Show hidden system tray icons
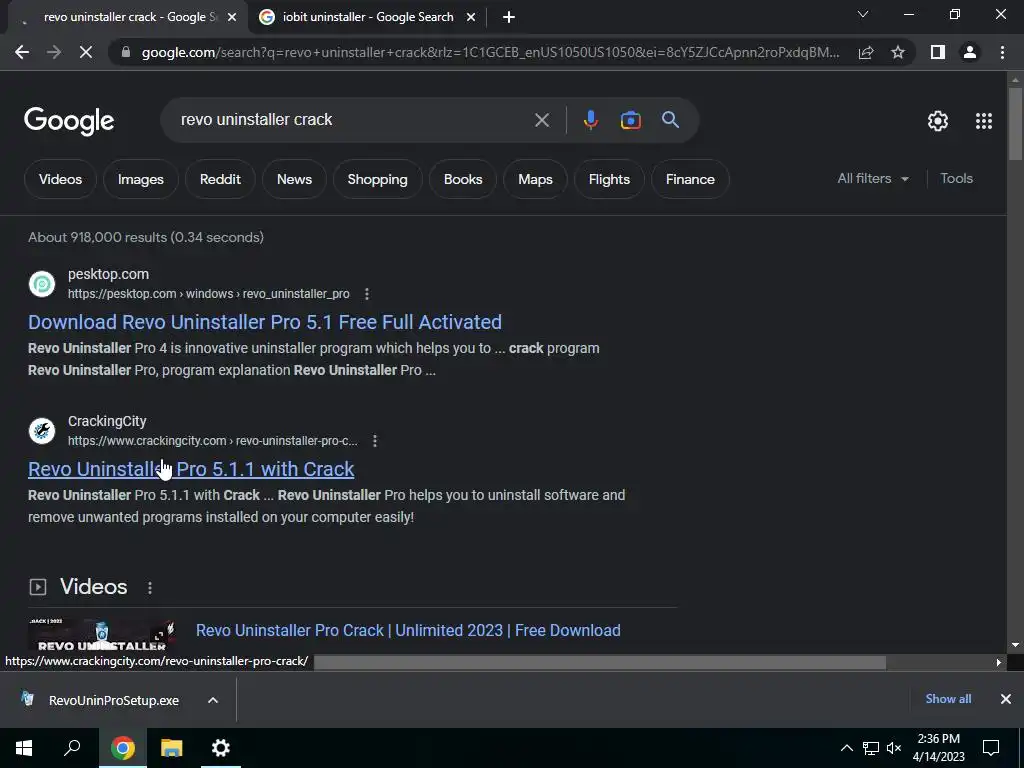This screenshot has width=1024, height=768. 846,748
